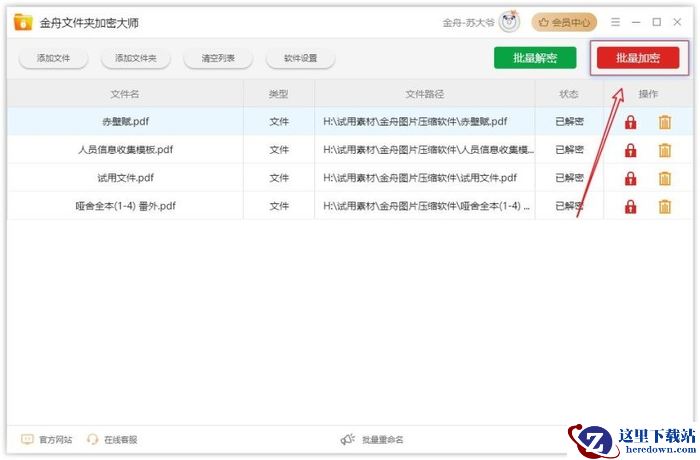Select the 赤壁赋.pdf file name

coord(125,121)
